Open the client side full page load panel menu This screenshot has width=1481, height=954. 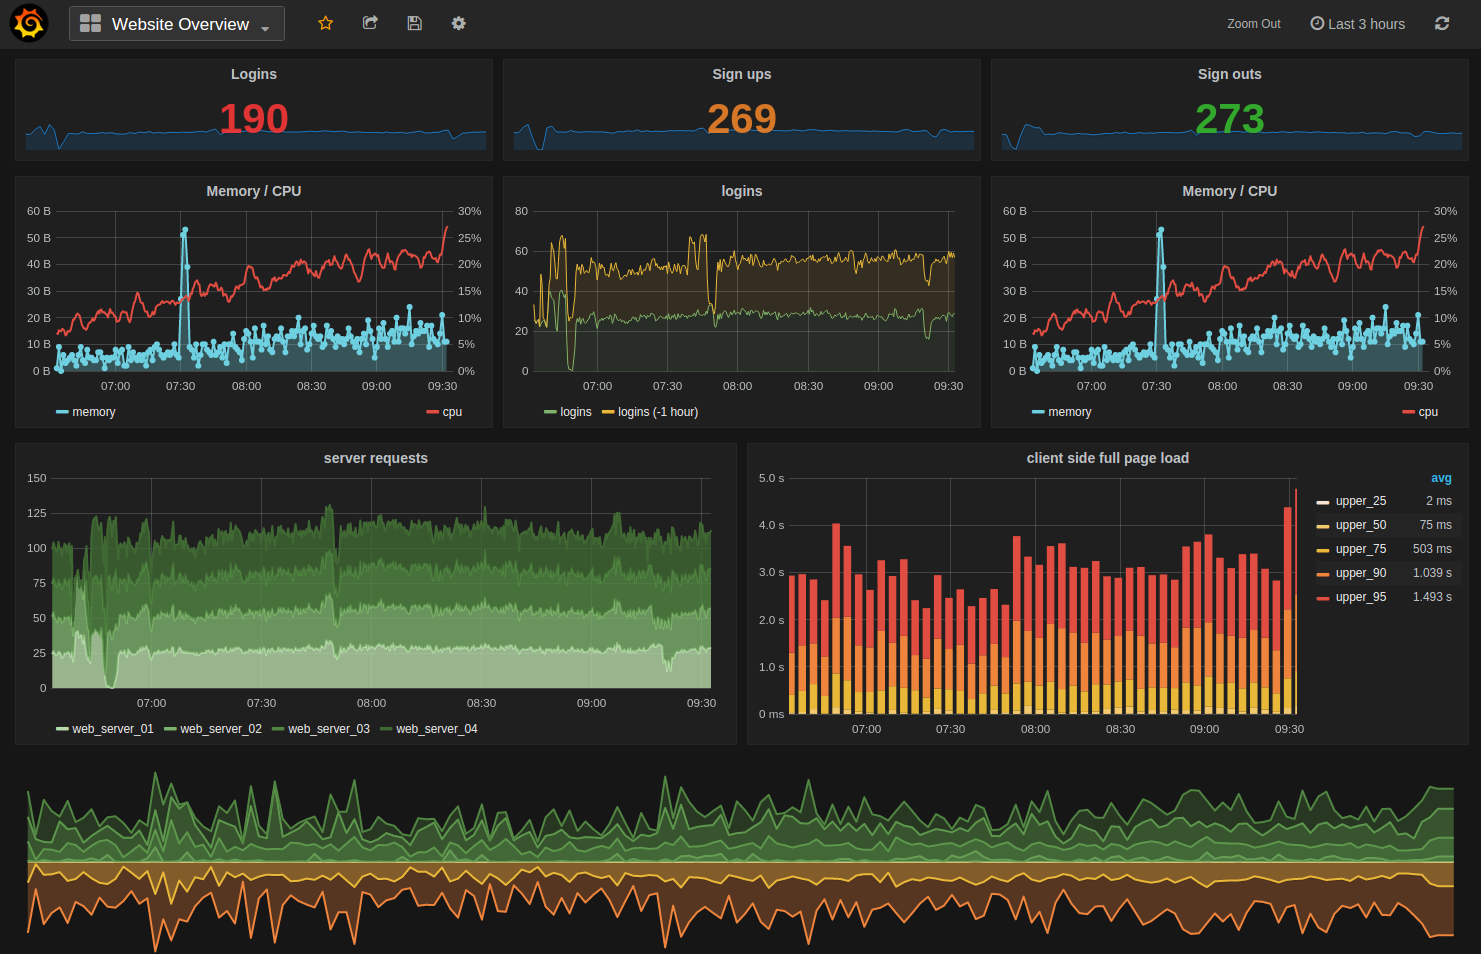(1108, 458)
